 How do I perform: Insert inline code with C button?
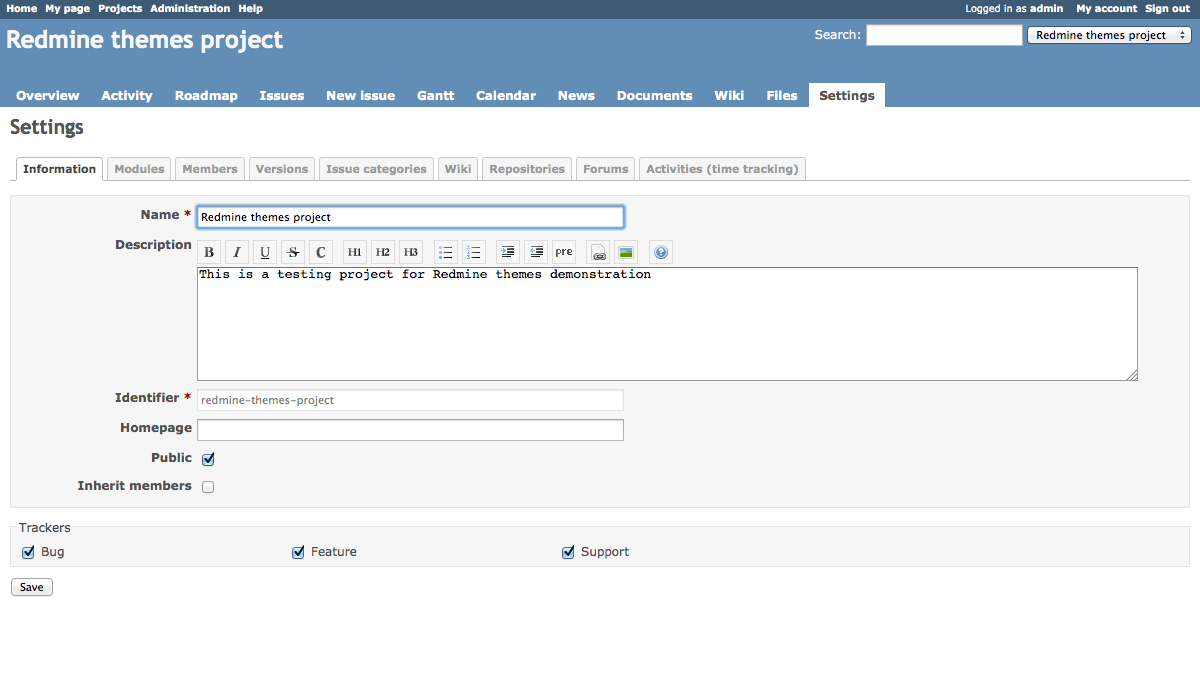pyautogui.click(x=321, y=252)
